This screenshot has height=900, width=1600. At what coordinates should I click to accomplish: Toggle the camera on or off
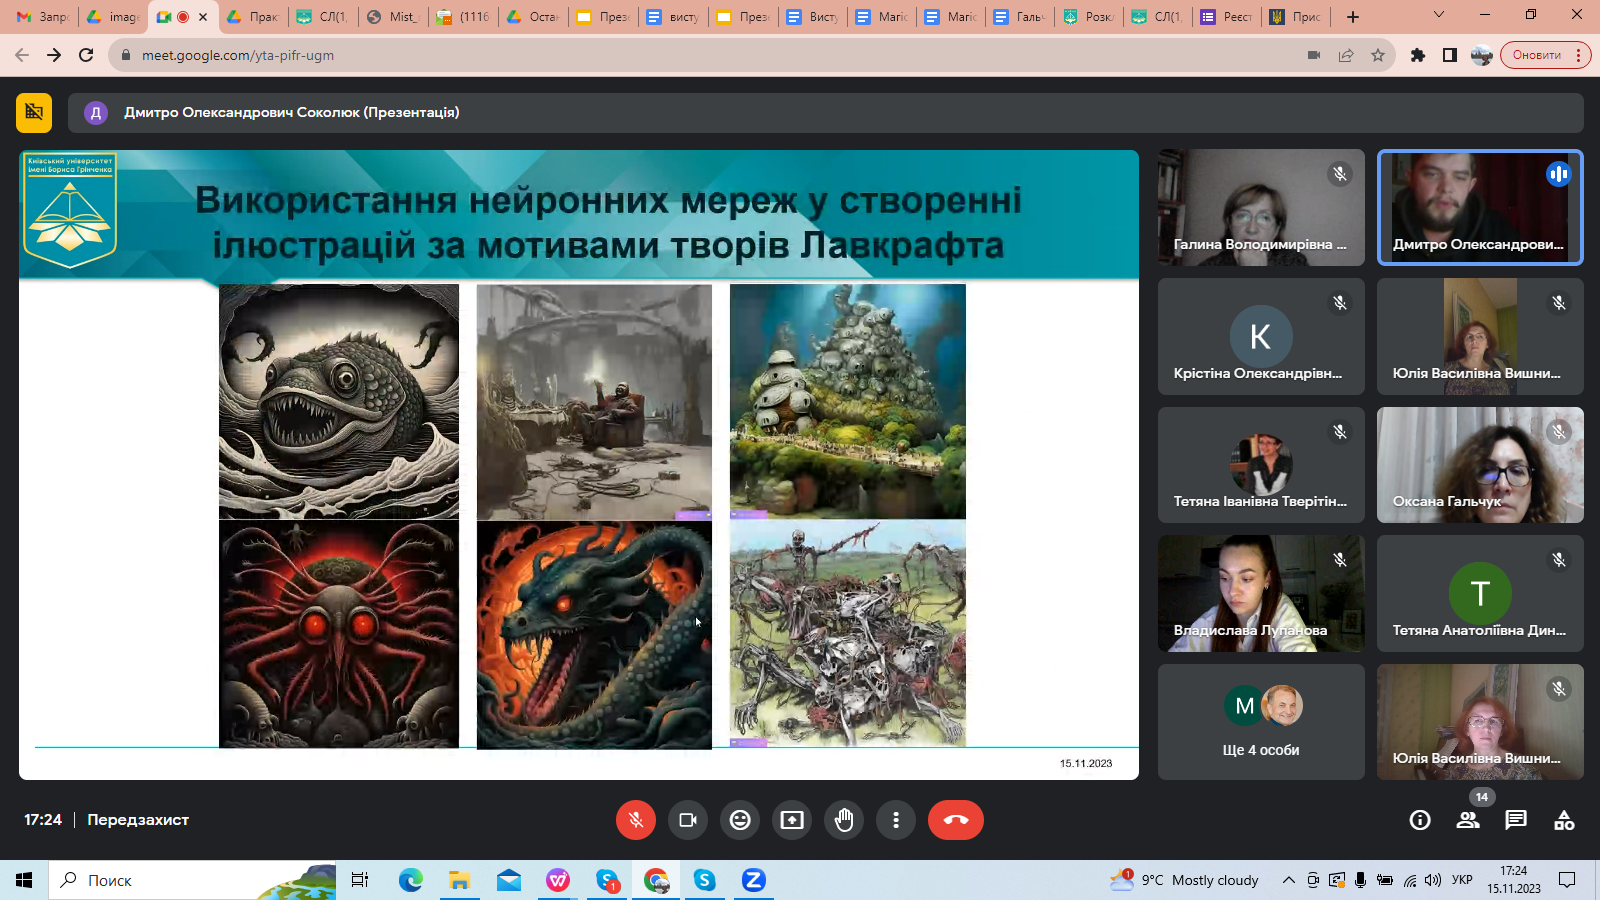click(x=688, y=820)
